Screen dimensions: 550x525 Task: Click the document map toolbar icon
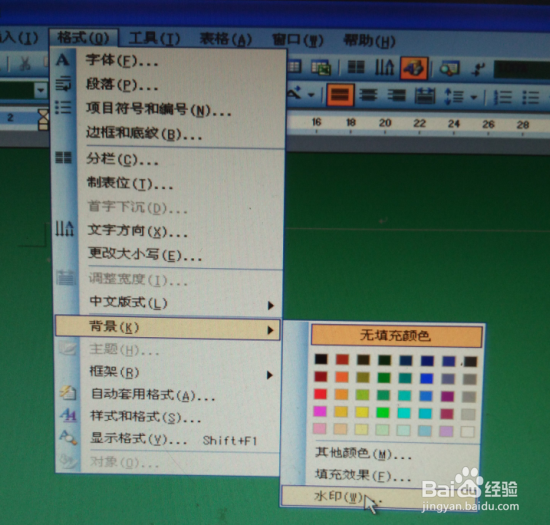(450, 68)
